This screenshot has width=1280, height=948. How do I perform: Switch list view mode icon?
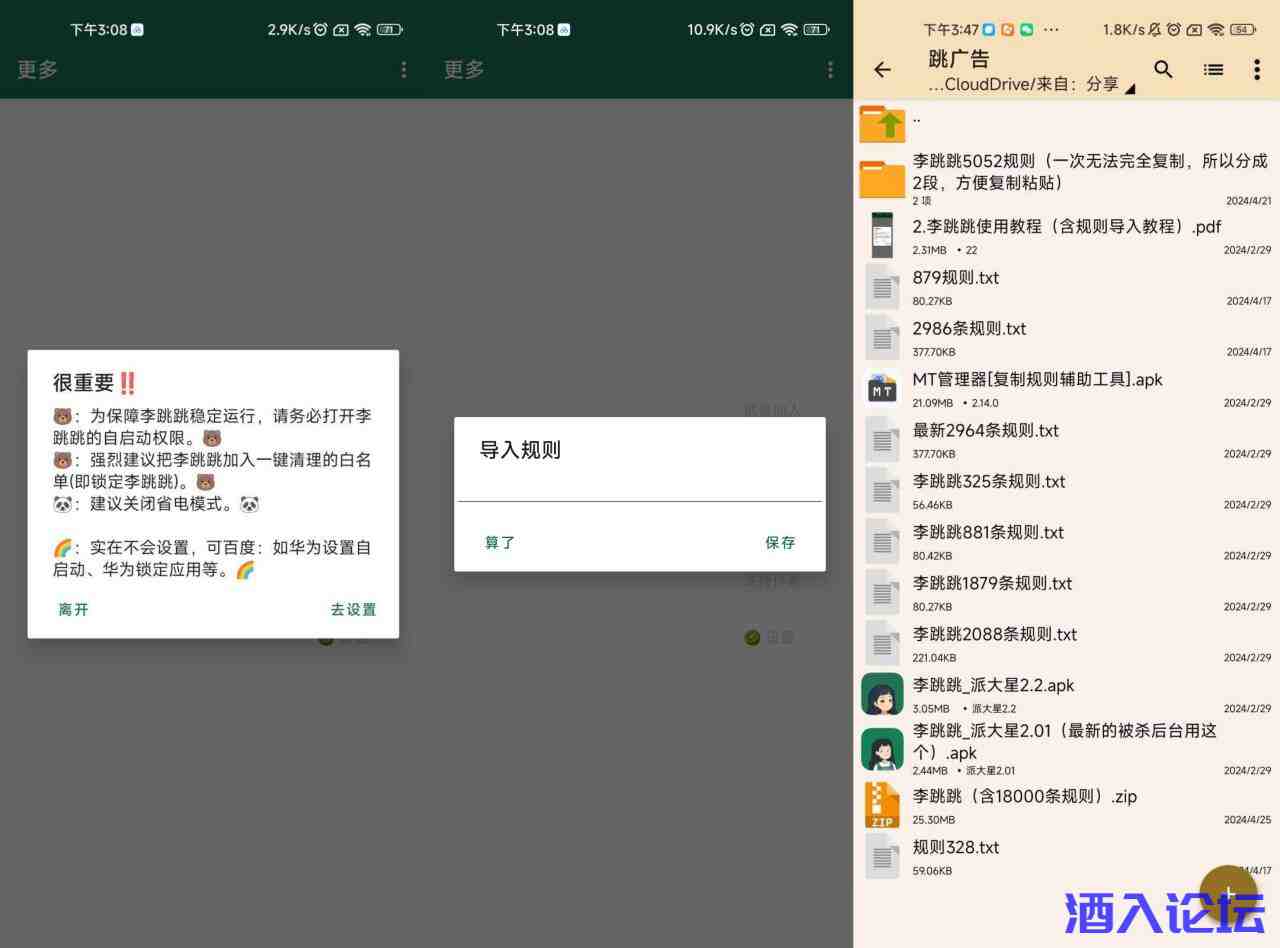(x=1213, y=70)
